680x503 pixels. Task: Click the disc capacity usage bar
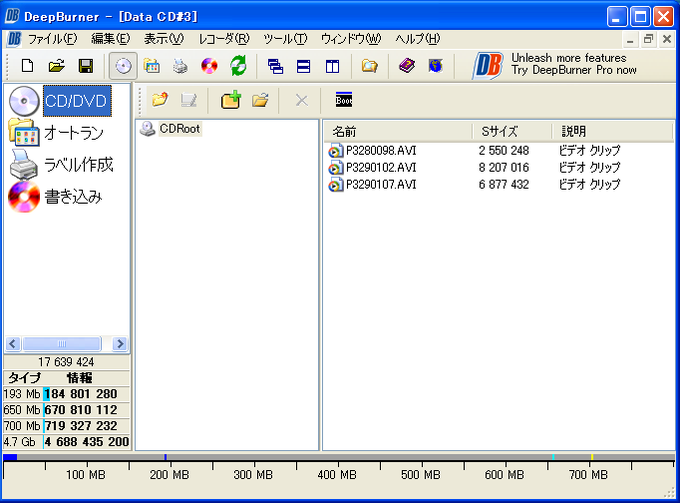coord(339,457)
